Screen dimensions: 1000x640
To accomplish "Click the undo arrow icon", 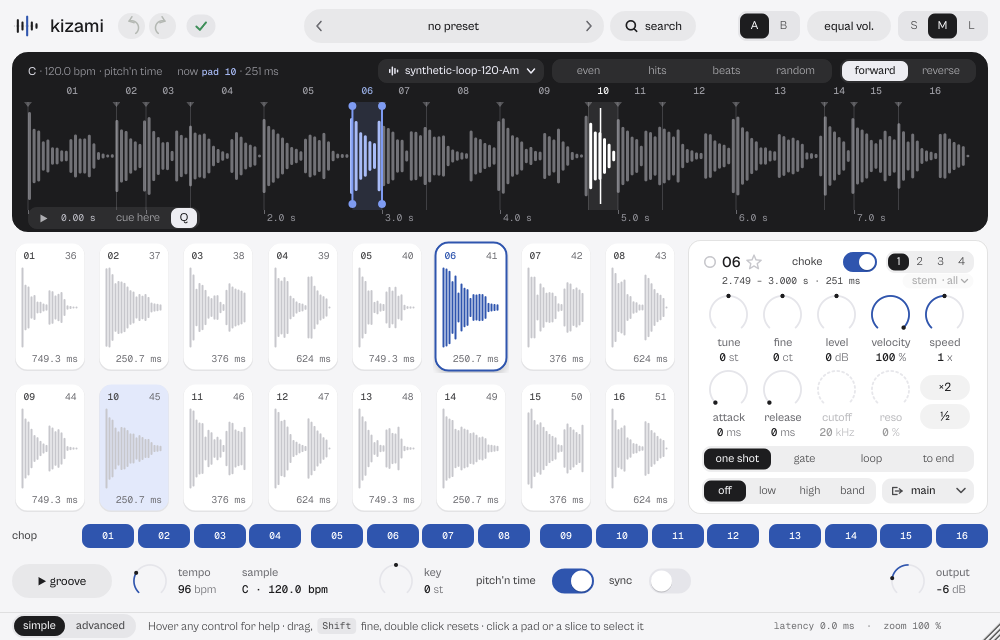I will coord(132,26).
